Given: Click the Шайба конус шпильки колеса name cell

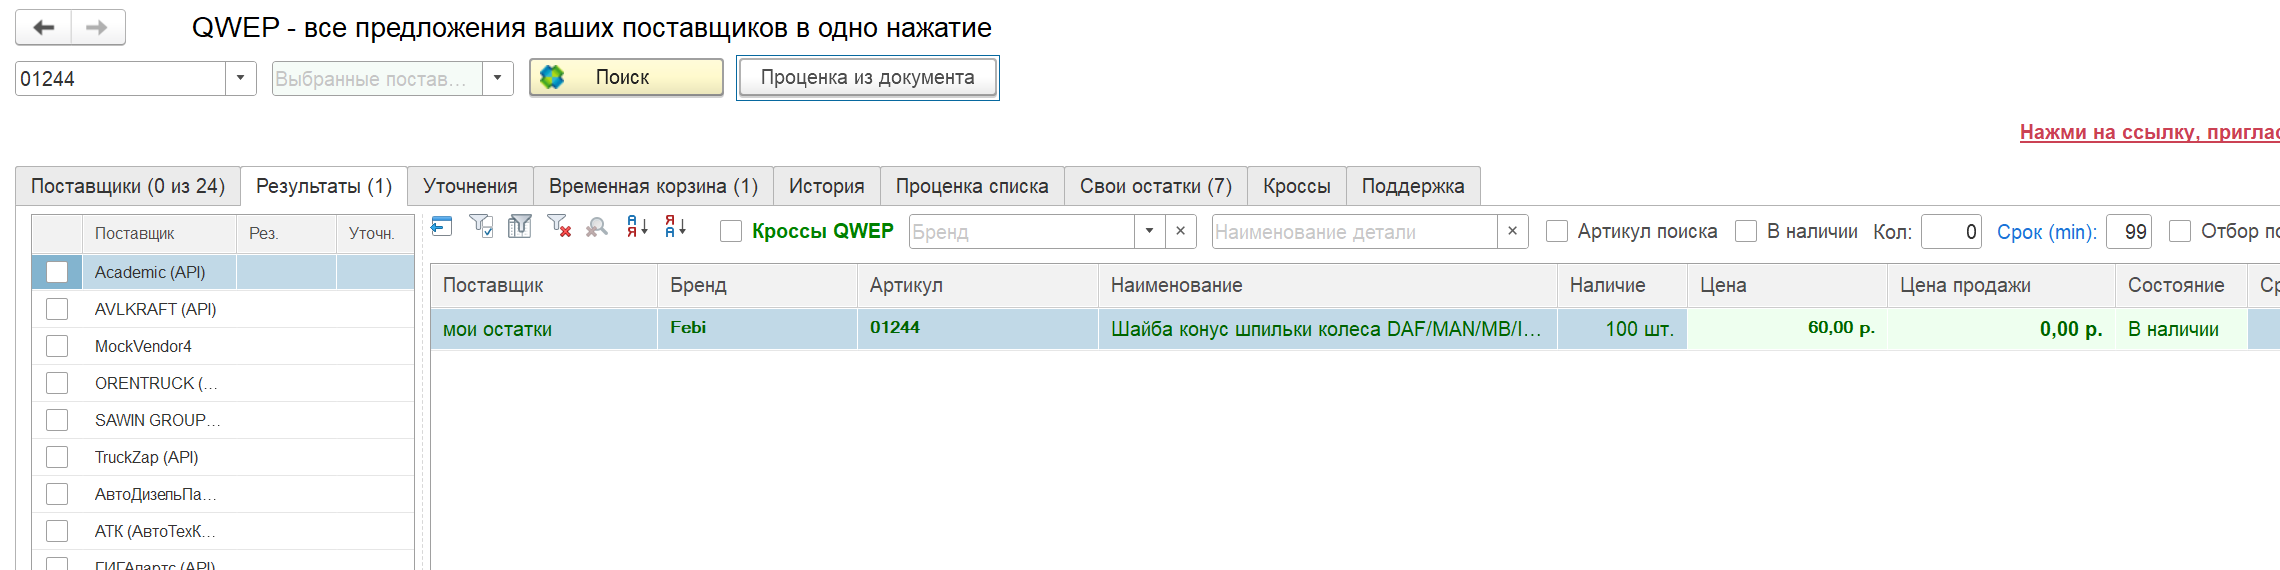Looking at the screenshot, I should coord(1327,329).
